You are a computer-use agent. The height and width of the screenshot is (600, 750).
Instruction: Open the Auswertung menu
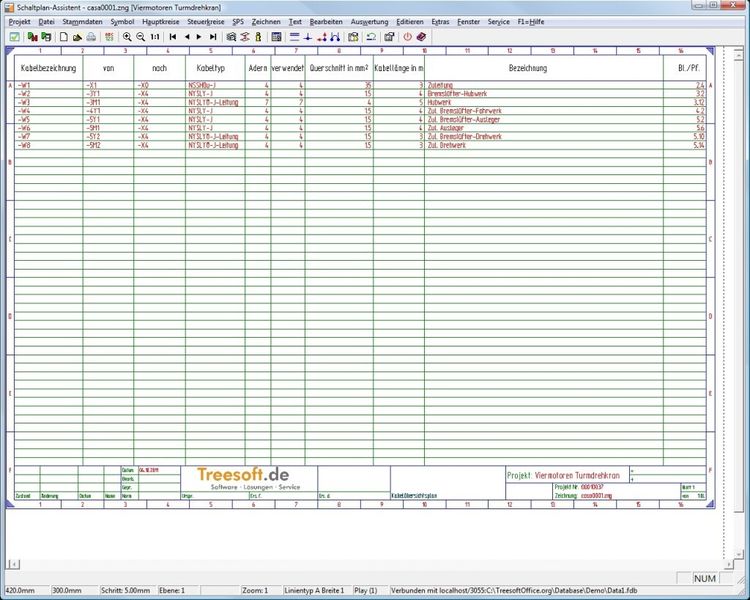tap(369, 21)
